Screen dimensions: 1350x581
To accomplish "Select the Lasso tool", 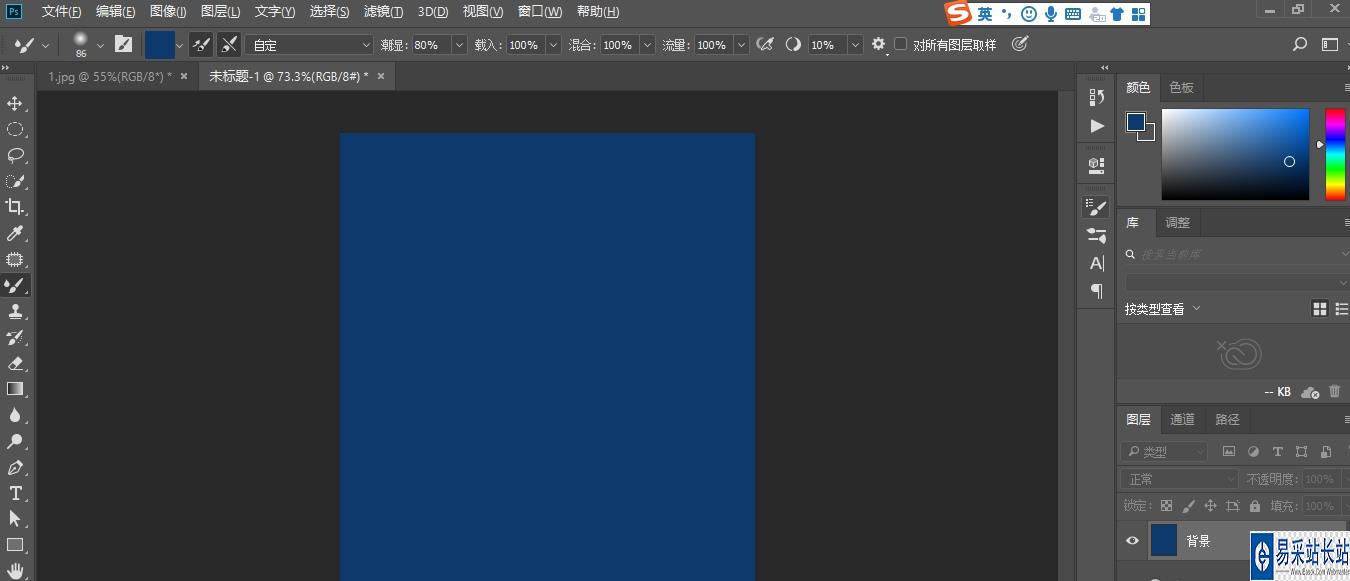I will (x=15, y=155).
